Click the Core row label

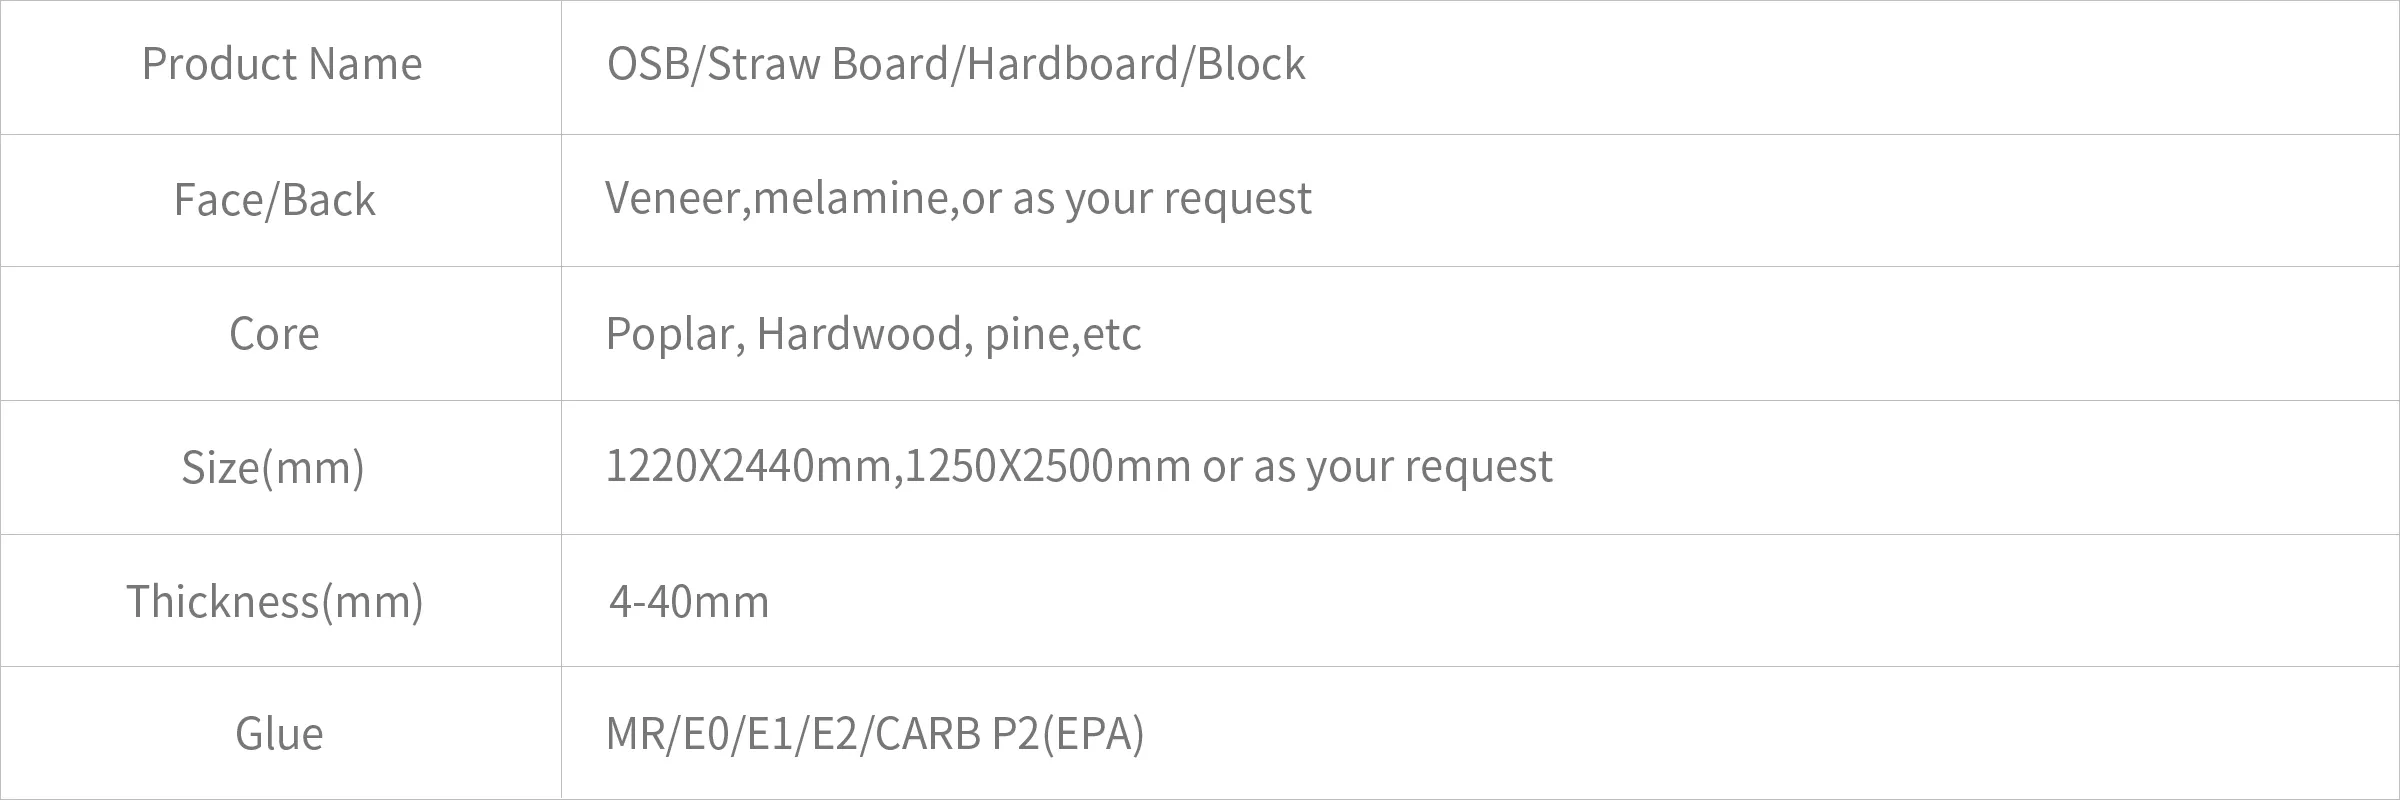tap(274, 334)
